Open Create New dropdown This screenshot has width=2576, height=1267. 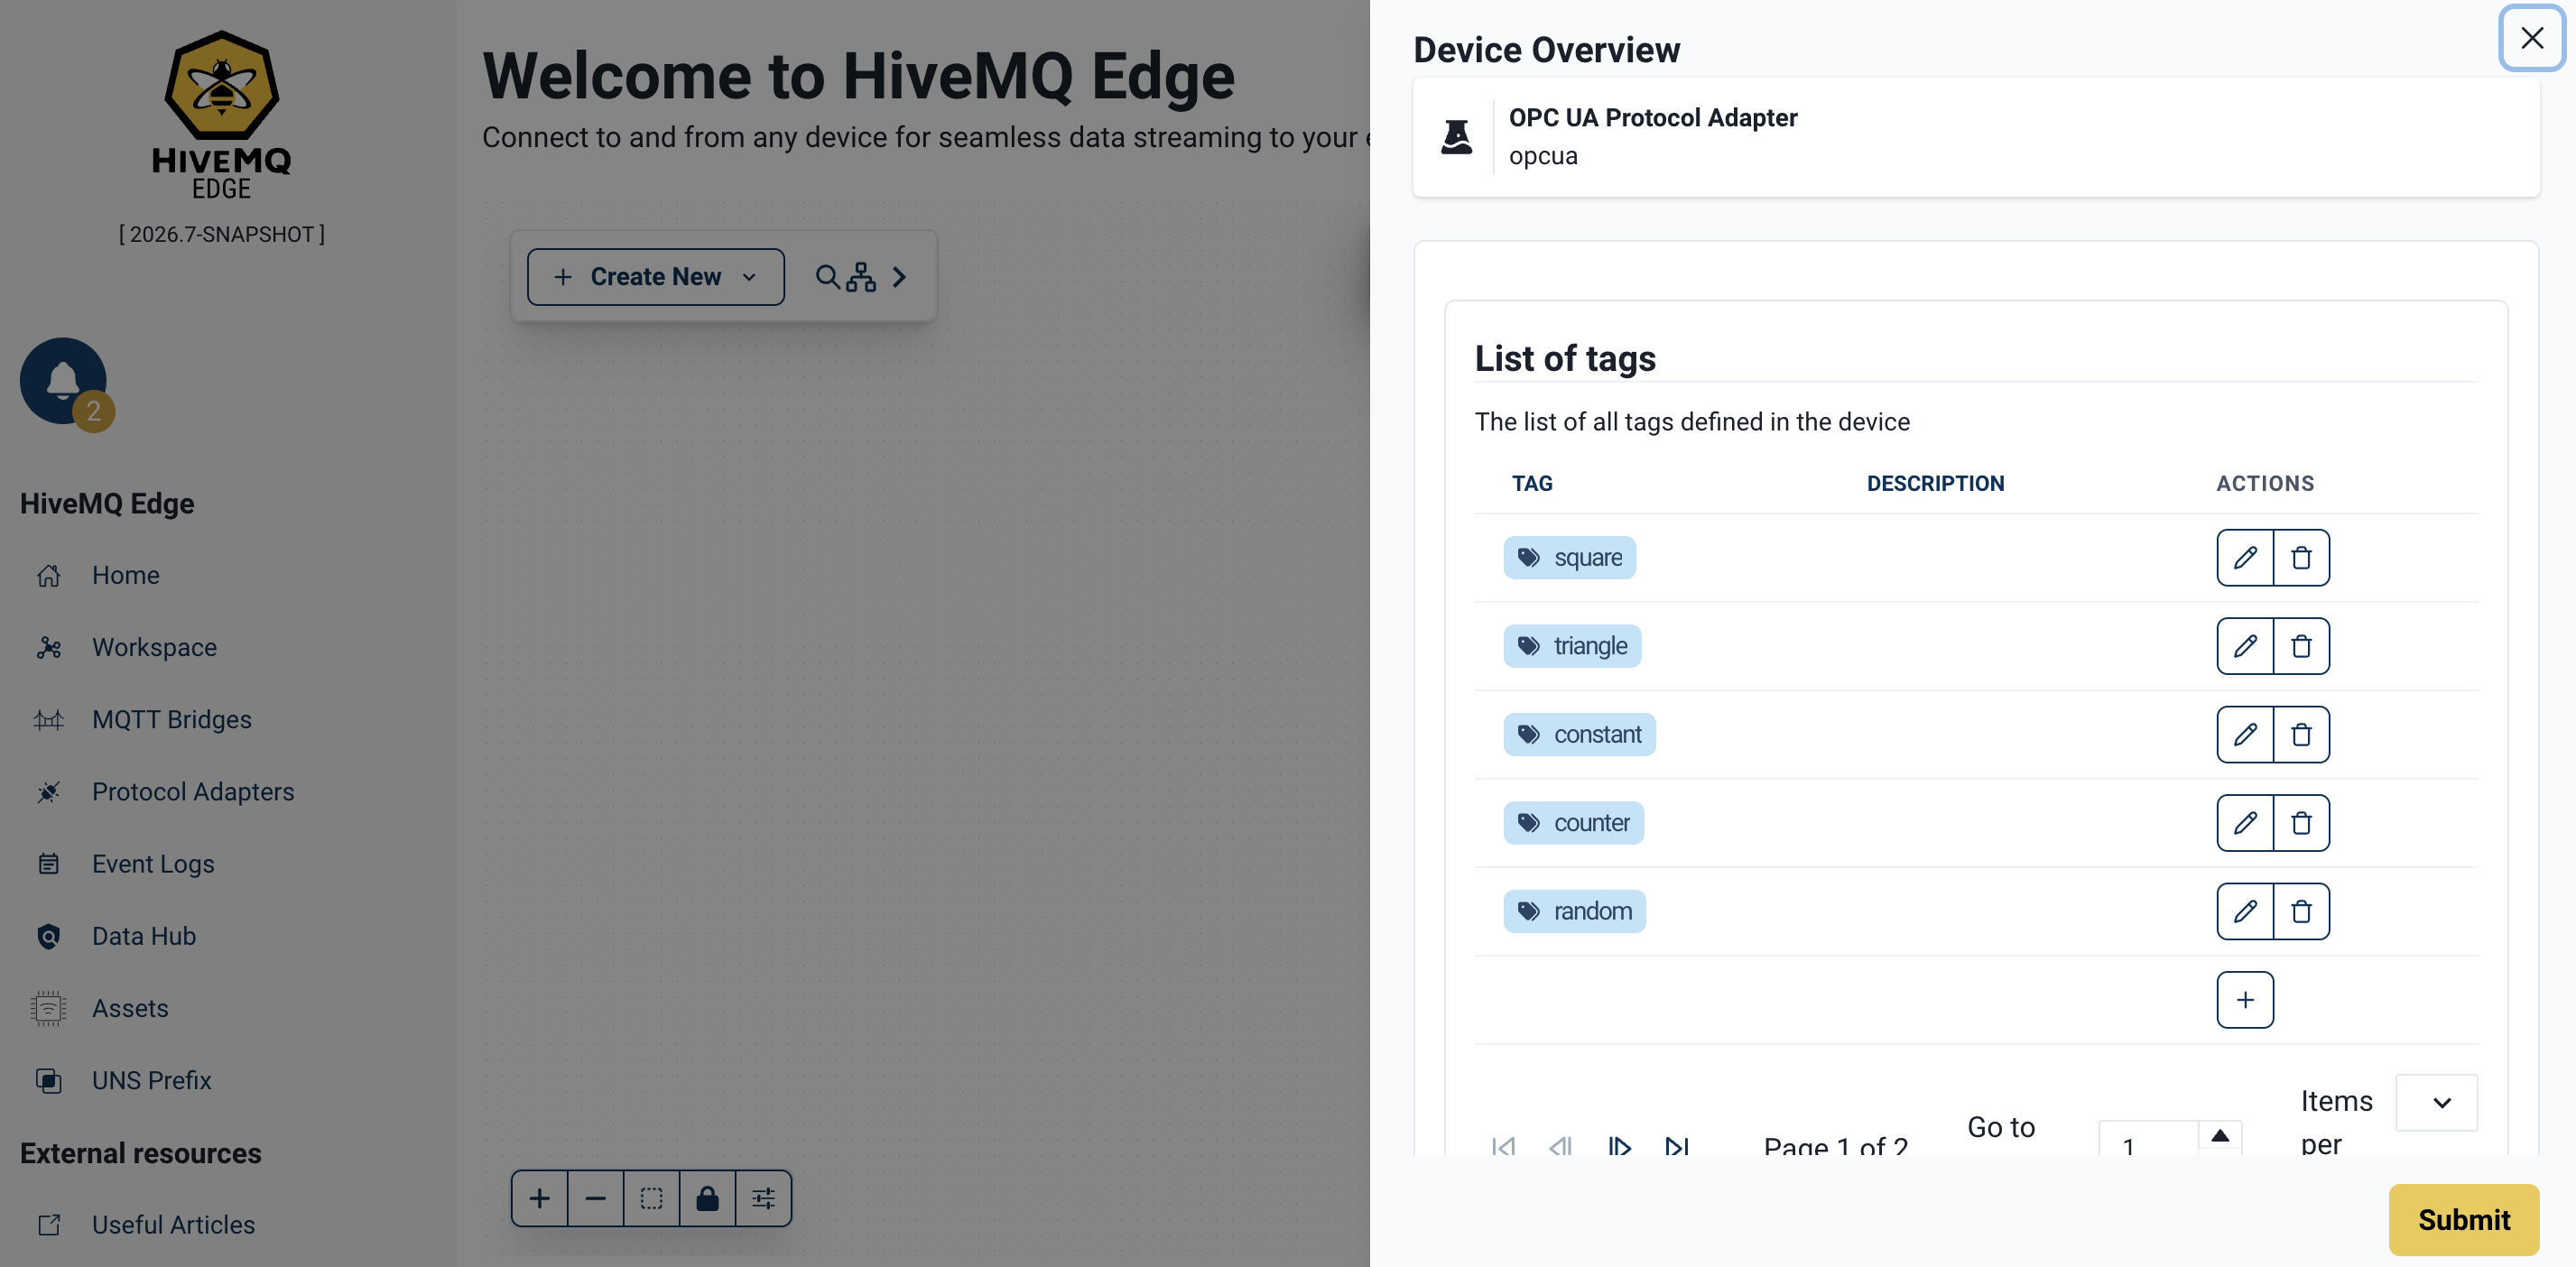click(655, 277)
